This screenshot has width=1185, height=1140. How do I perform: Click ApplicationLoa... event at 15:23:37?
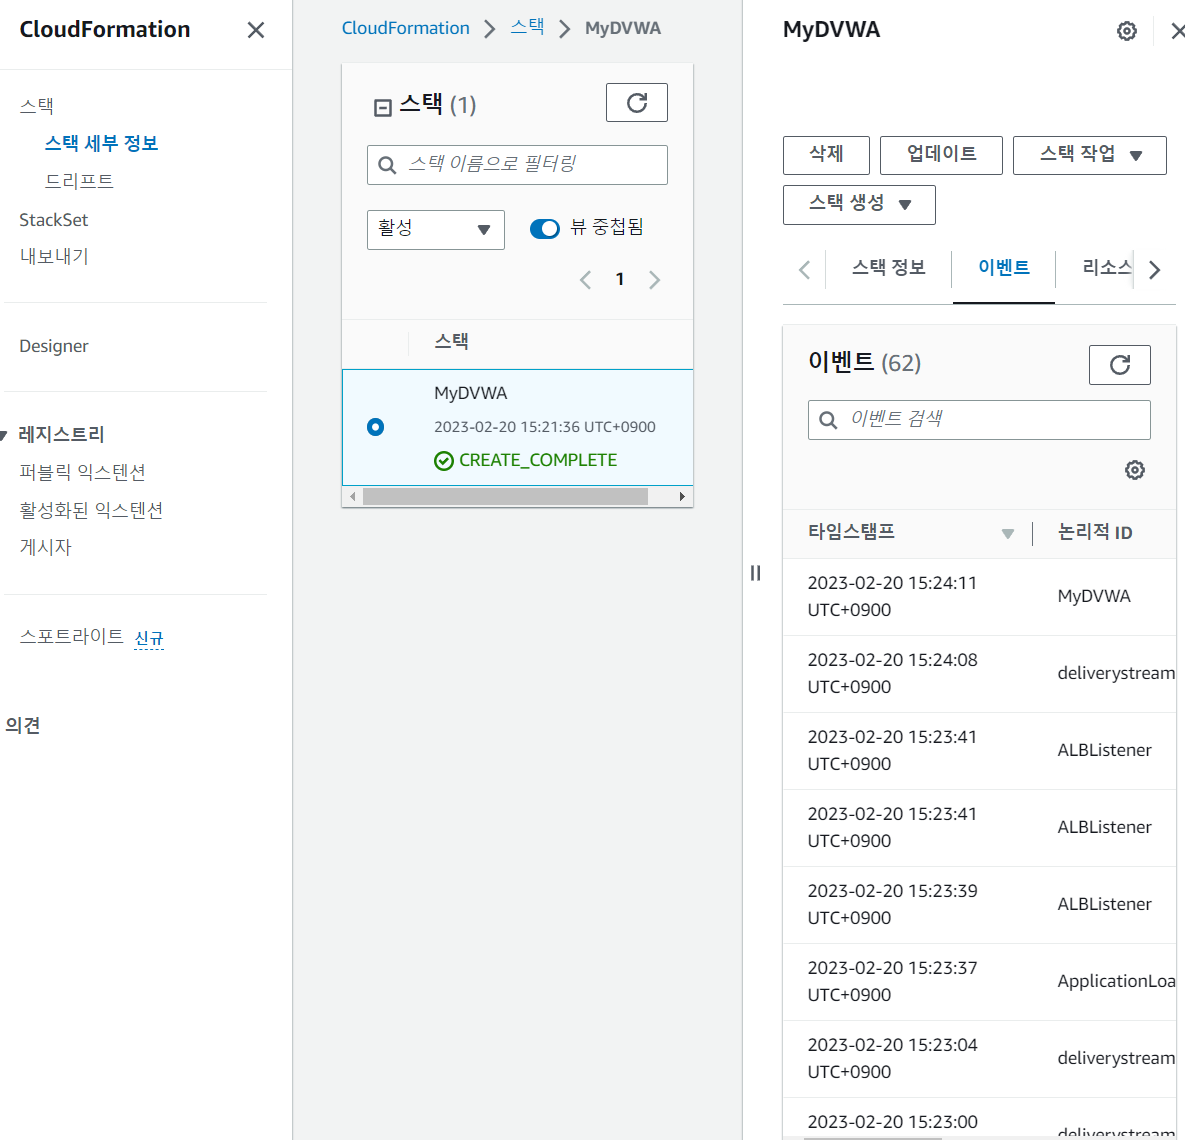(x=1115, y=981)
